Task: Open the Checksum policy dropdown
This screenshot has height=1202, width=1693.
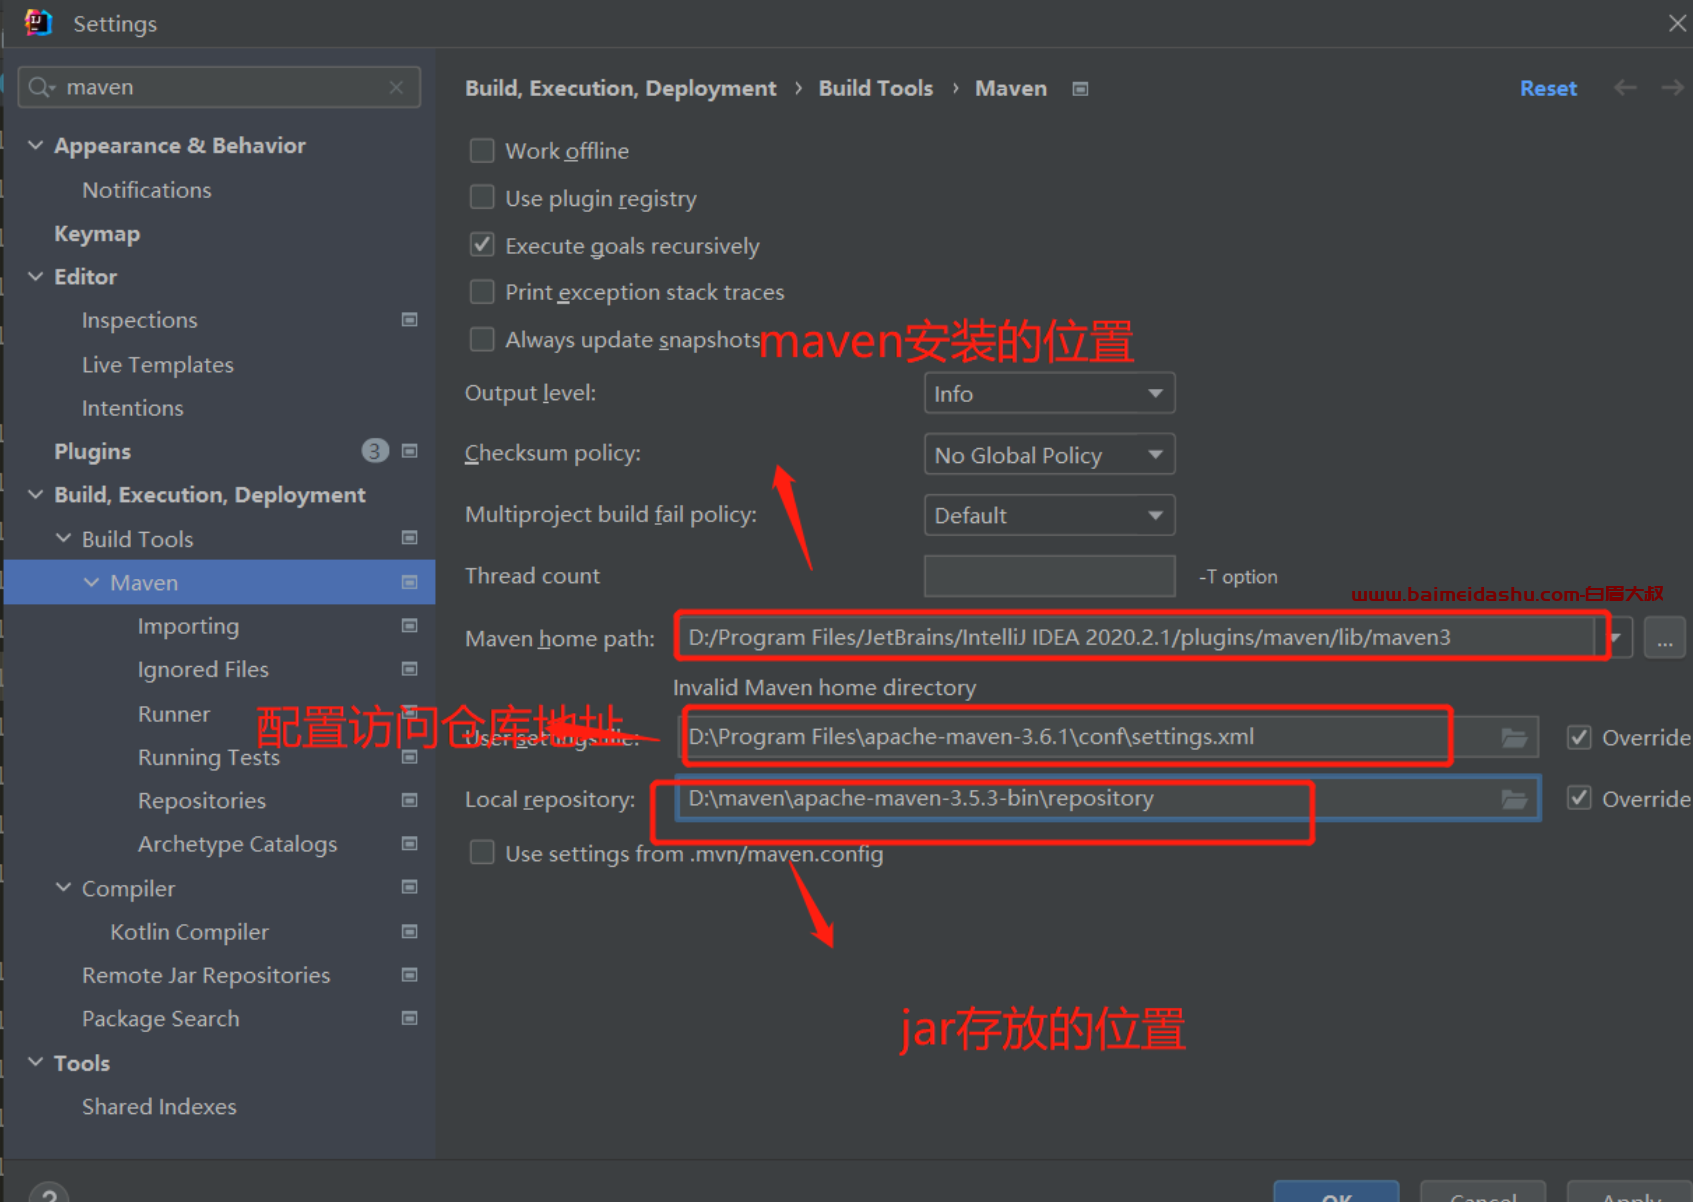Action: [1049, 455]
